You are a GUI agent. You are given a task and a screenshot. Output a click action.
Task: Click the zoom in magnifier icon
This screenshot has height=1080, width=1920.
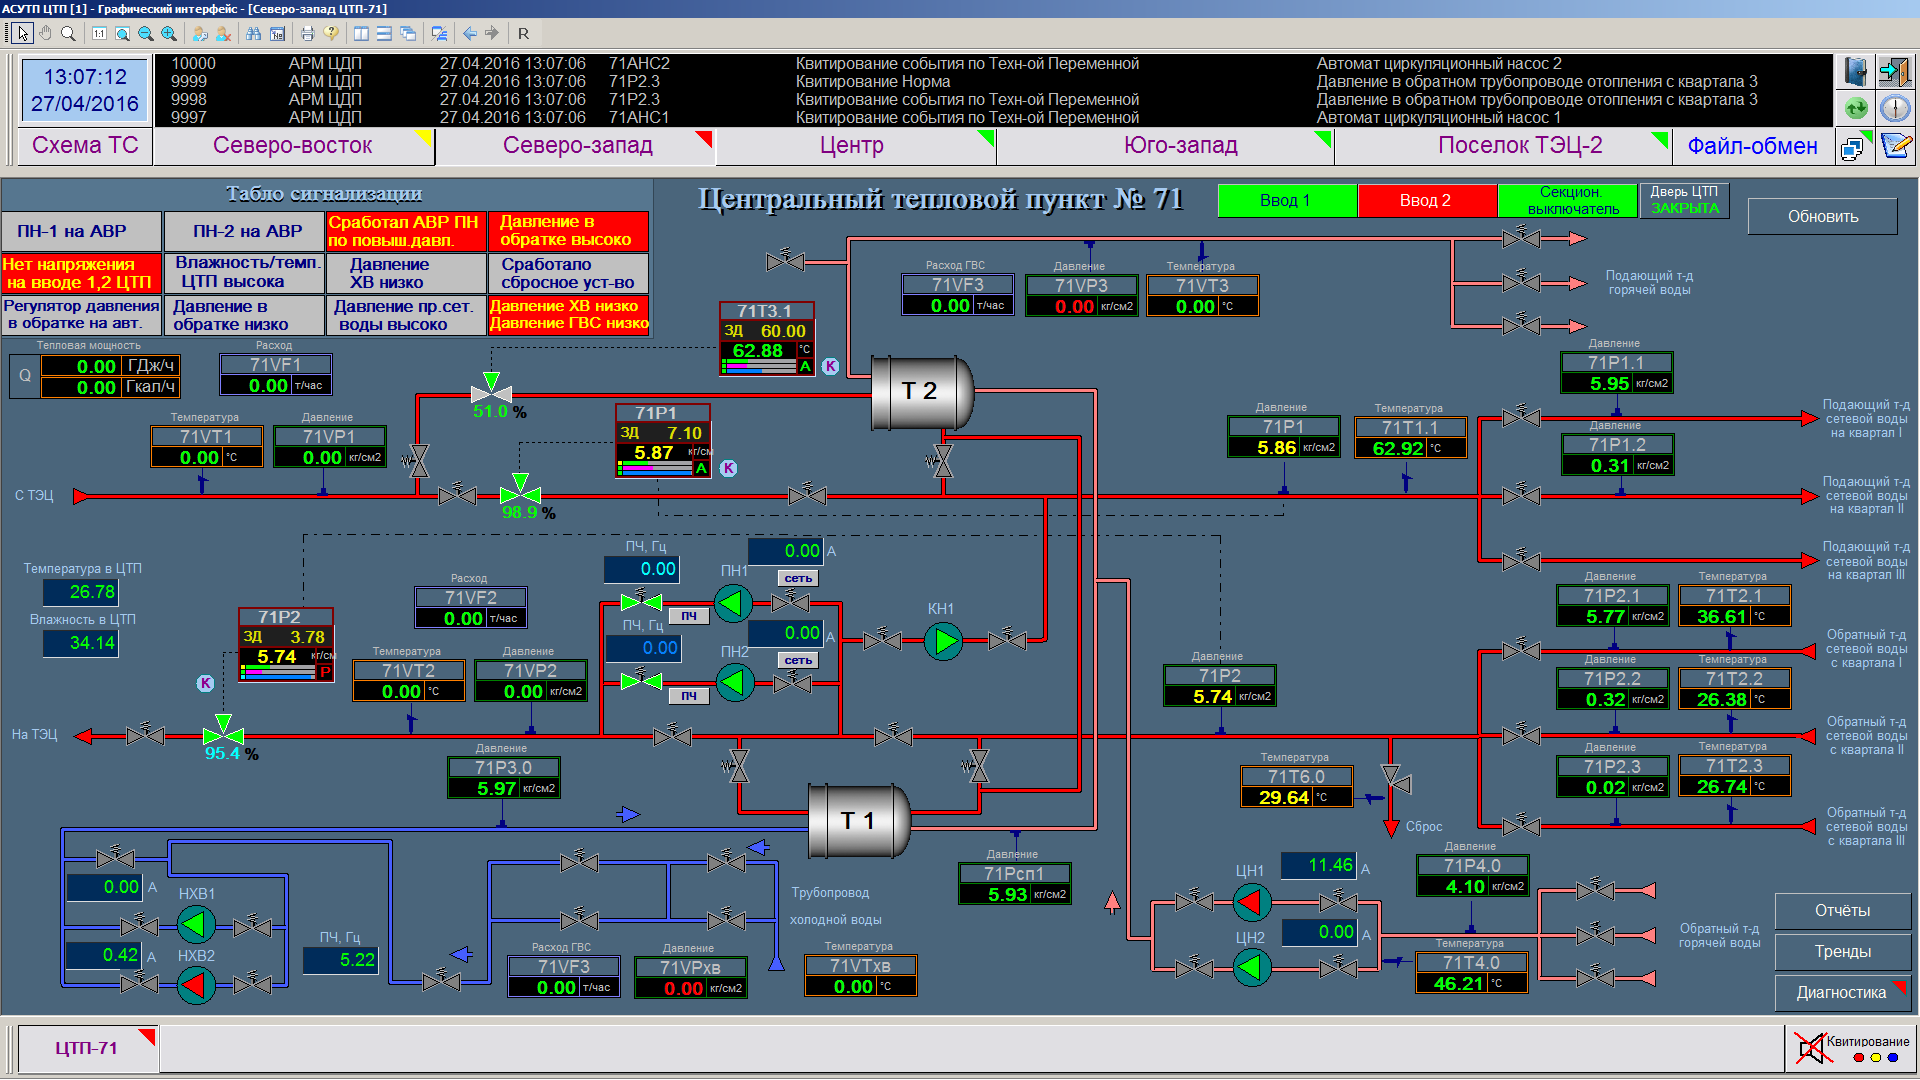(x=169, y=33)
